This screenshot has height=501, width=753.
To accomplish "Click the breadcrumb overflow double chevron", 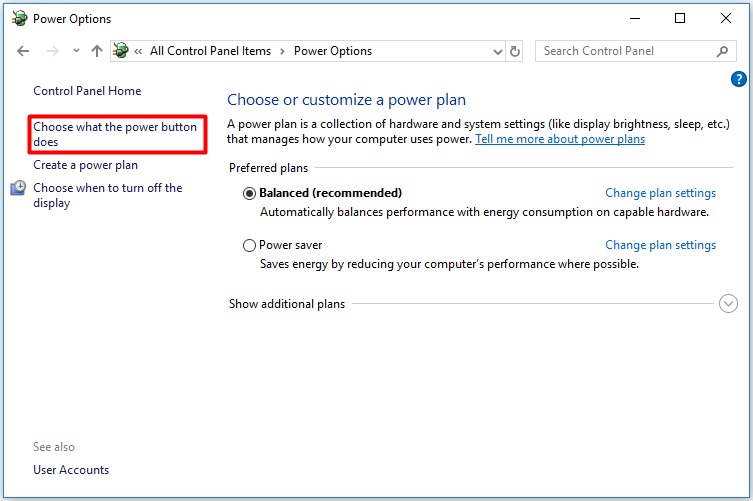I will coord(138,51).
